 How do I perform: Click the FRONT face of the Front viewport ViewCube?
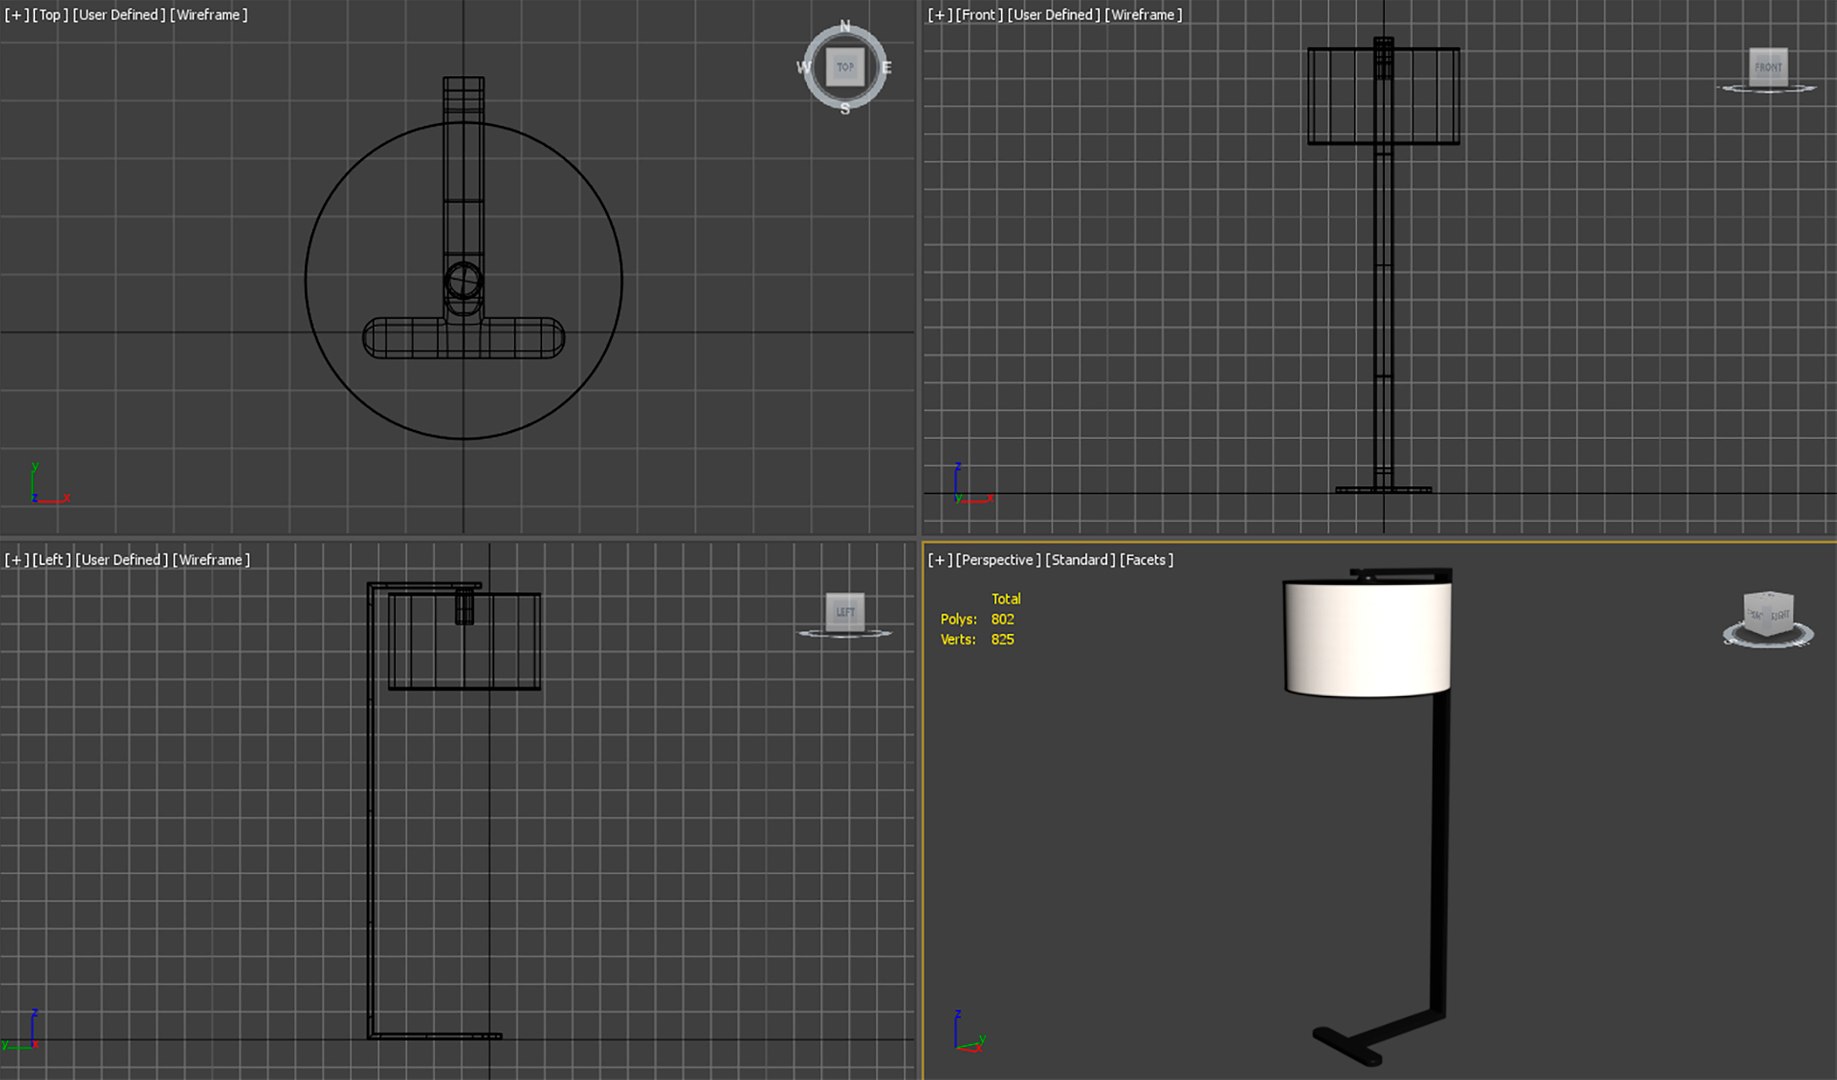tap(1768, 67)
